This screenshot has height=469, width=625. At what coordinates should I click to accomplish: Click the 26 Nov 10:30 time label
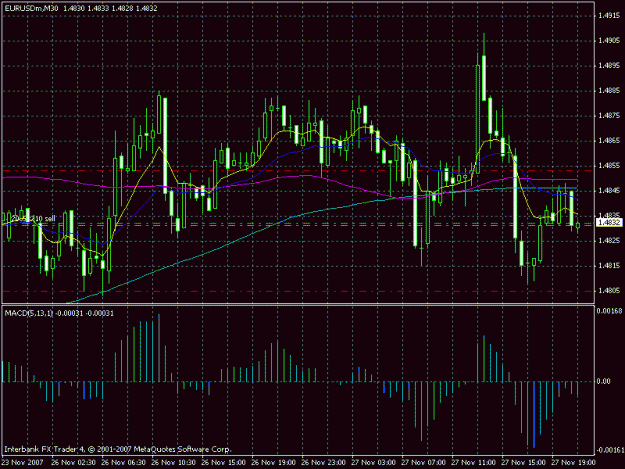coord(173,463)
